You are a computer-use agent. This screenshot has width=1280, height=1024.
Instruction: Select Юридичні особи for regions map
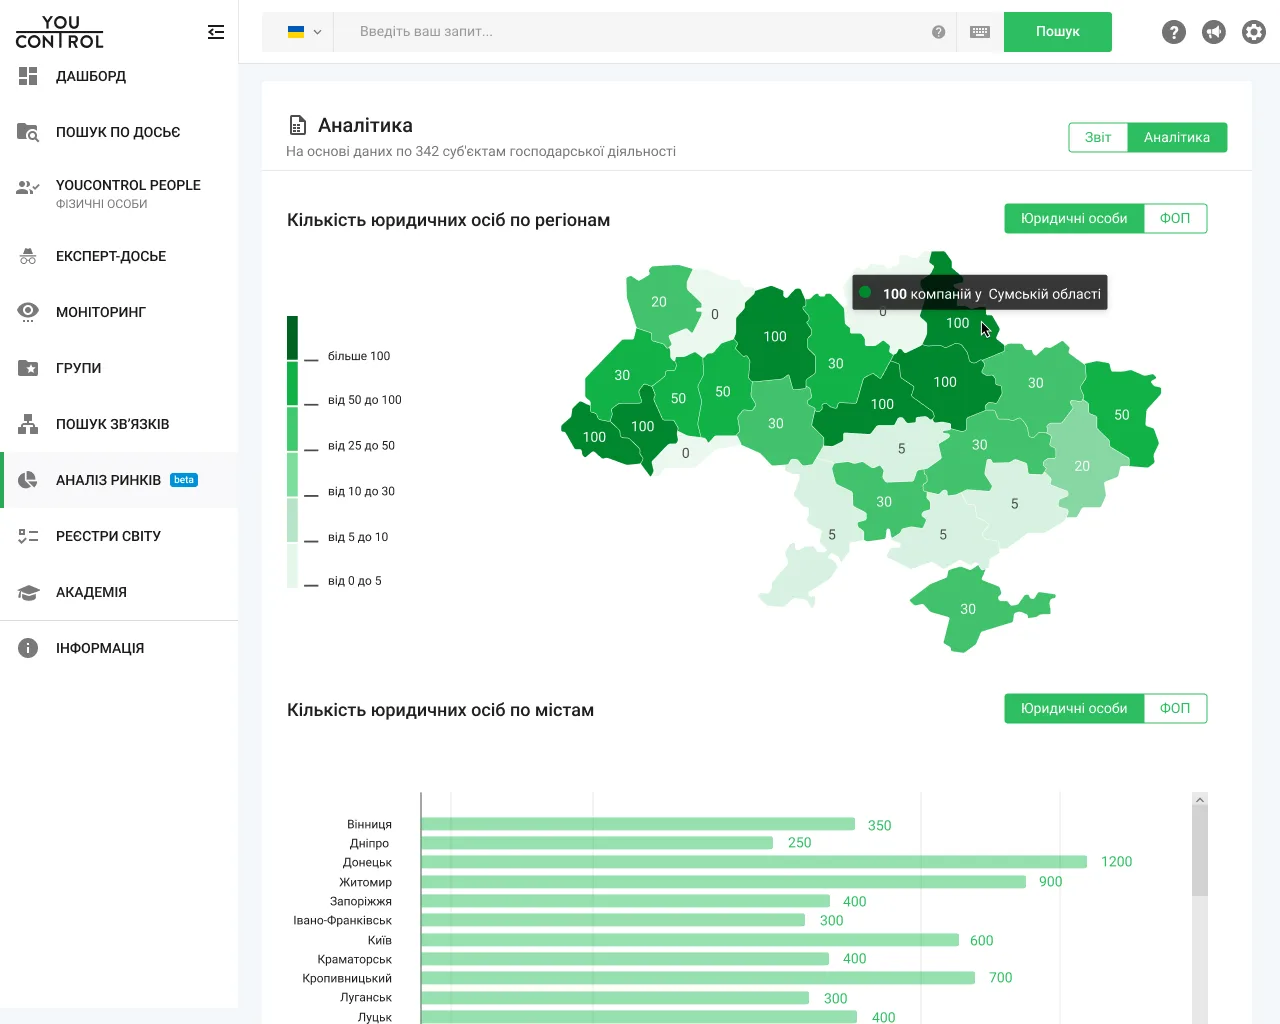(1074, 218)
